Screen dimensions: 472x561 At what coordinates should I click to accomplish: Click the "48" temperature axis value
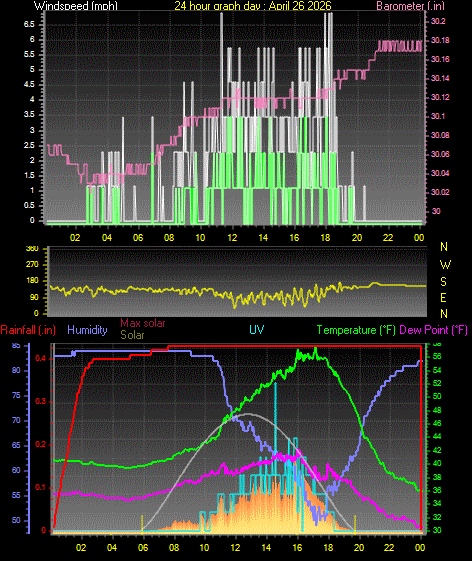(x=437, y=410)
